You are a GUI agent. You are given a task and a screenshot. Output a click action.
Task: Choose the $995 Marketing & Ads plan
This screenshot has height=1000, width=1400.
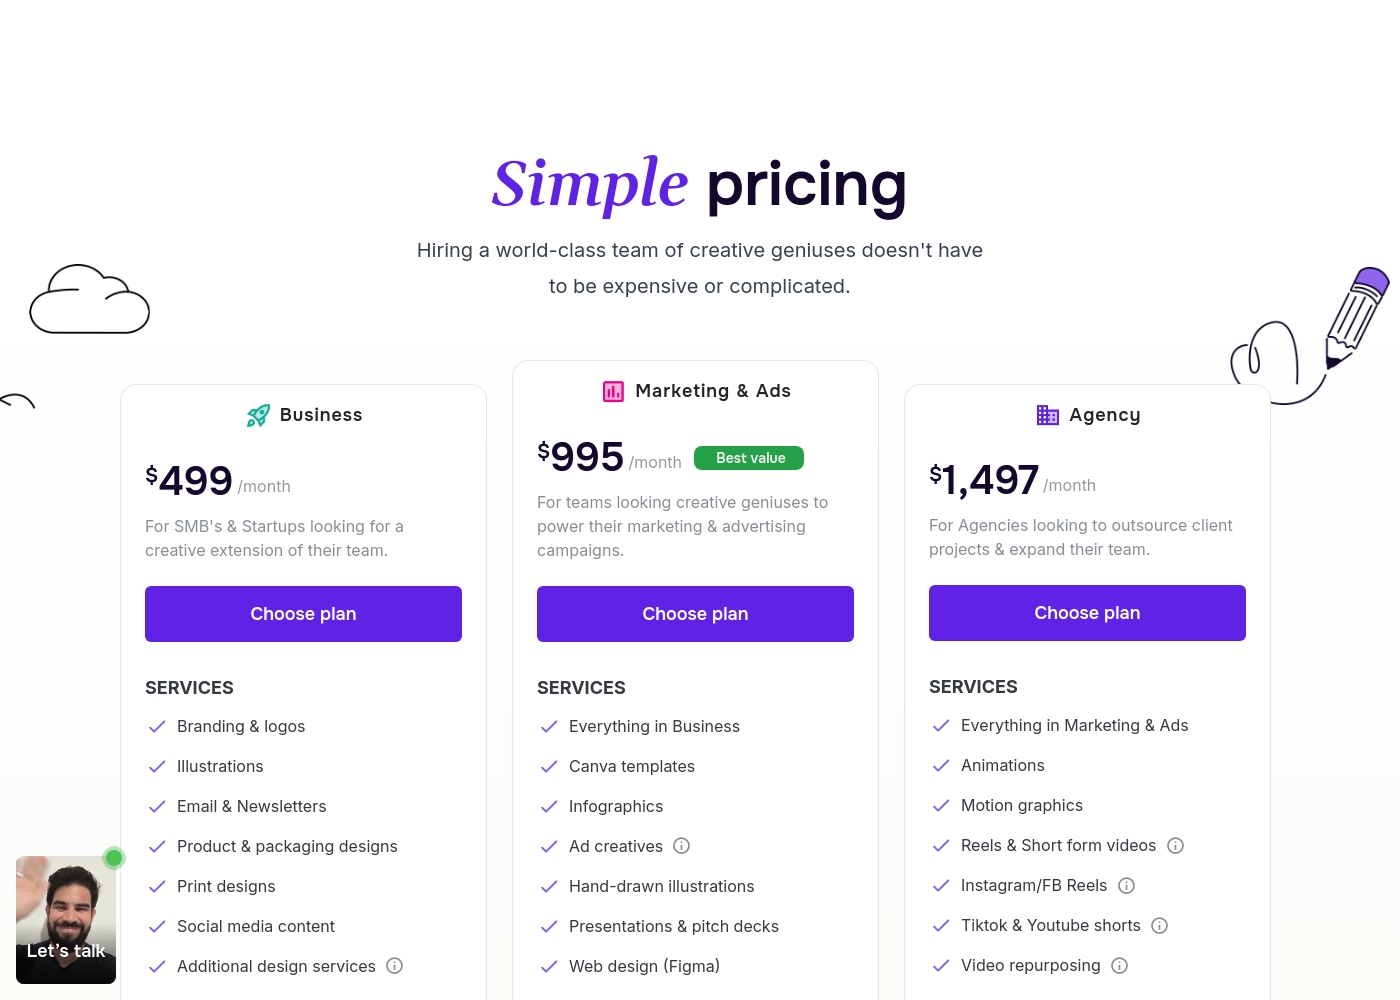[695, 614]
